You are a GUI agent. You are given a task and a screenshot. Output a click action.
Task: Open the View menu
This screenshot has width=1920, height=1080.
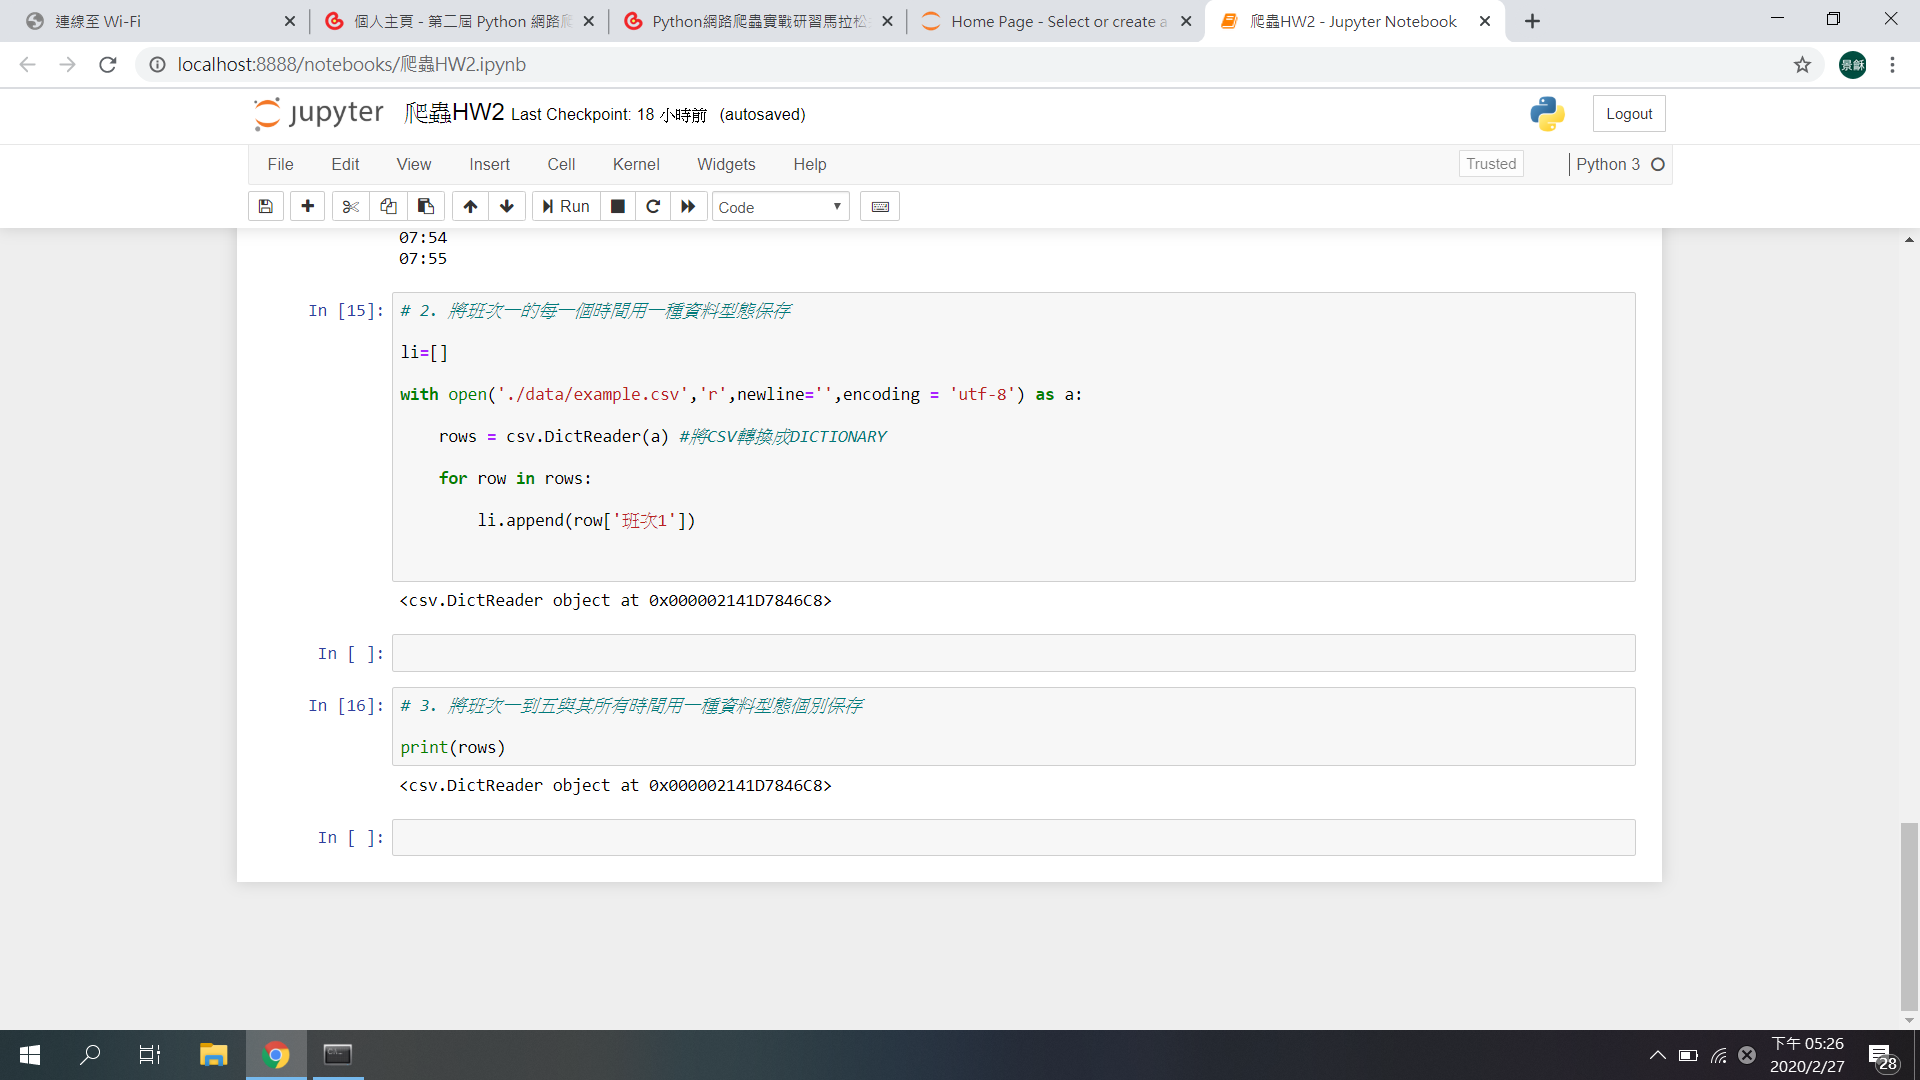[x=414, y=164]
